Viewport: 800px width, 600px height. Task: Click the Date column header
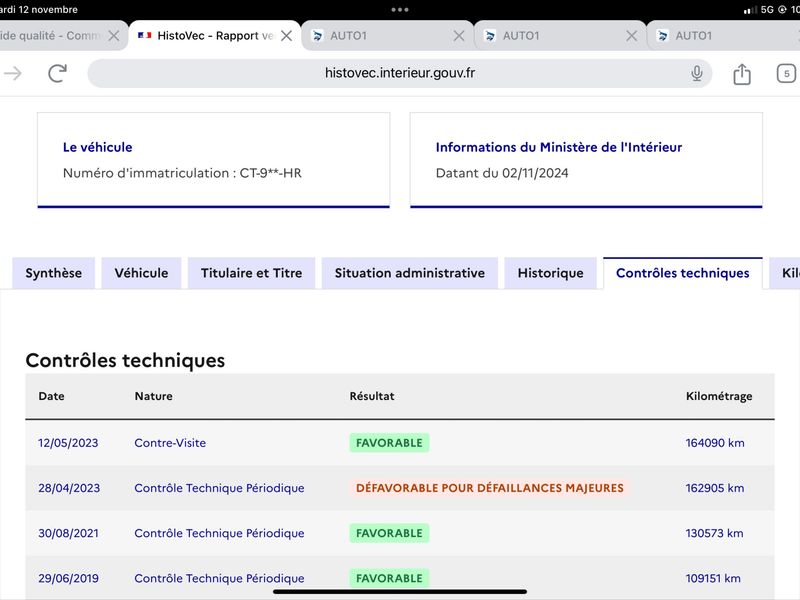point(52,396)
